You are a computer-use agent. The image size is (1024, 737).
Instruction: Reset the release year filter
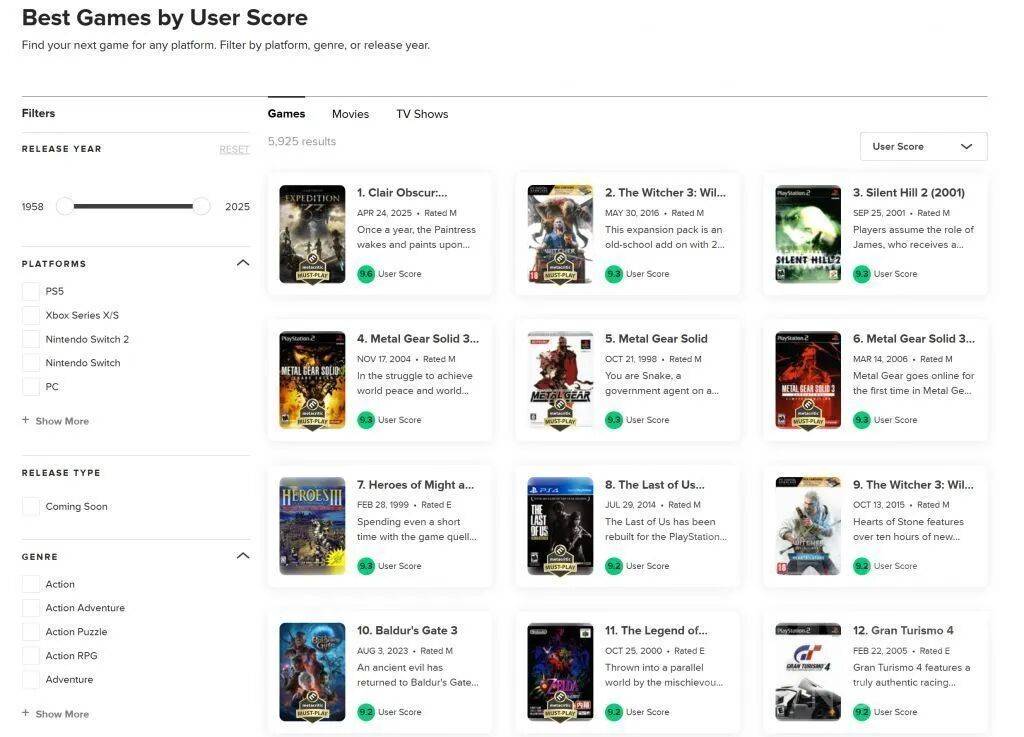234,150
